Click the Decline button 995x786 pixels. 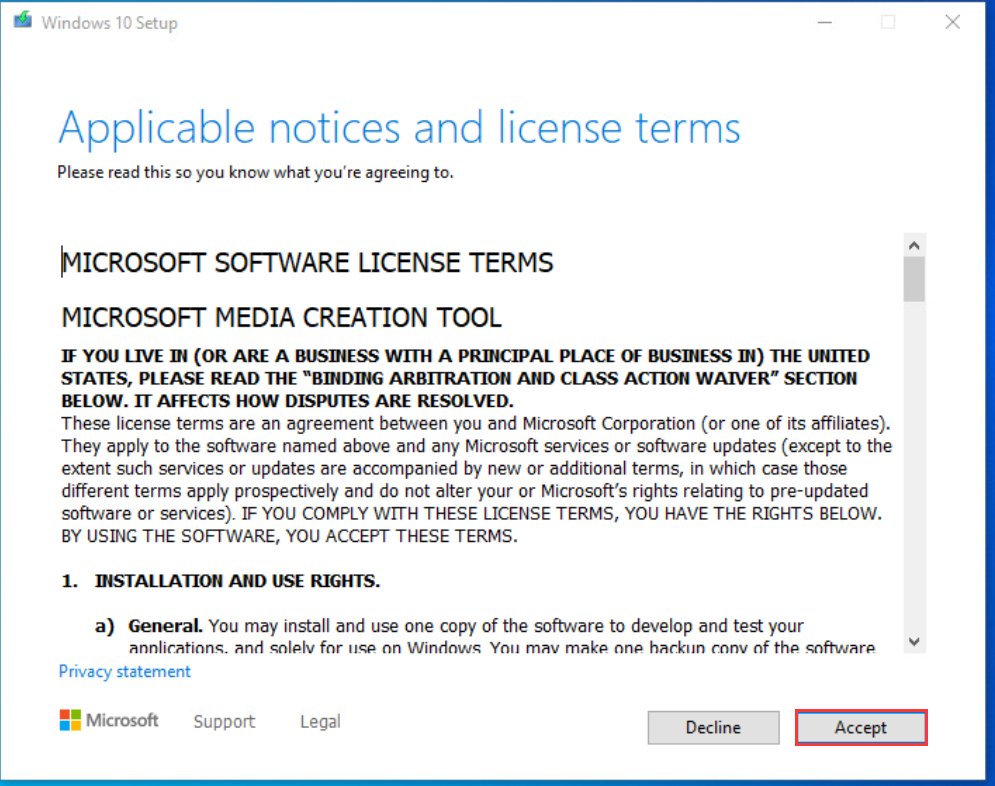point(713,727)
